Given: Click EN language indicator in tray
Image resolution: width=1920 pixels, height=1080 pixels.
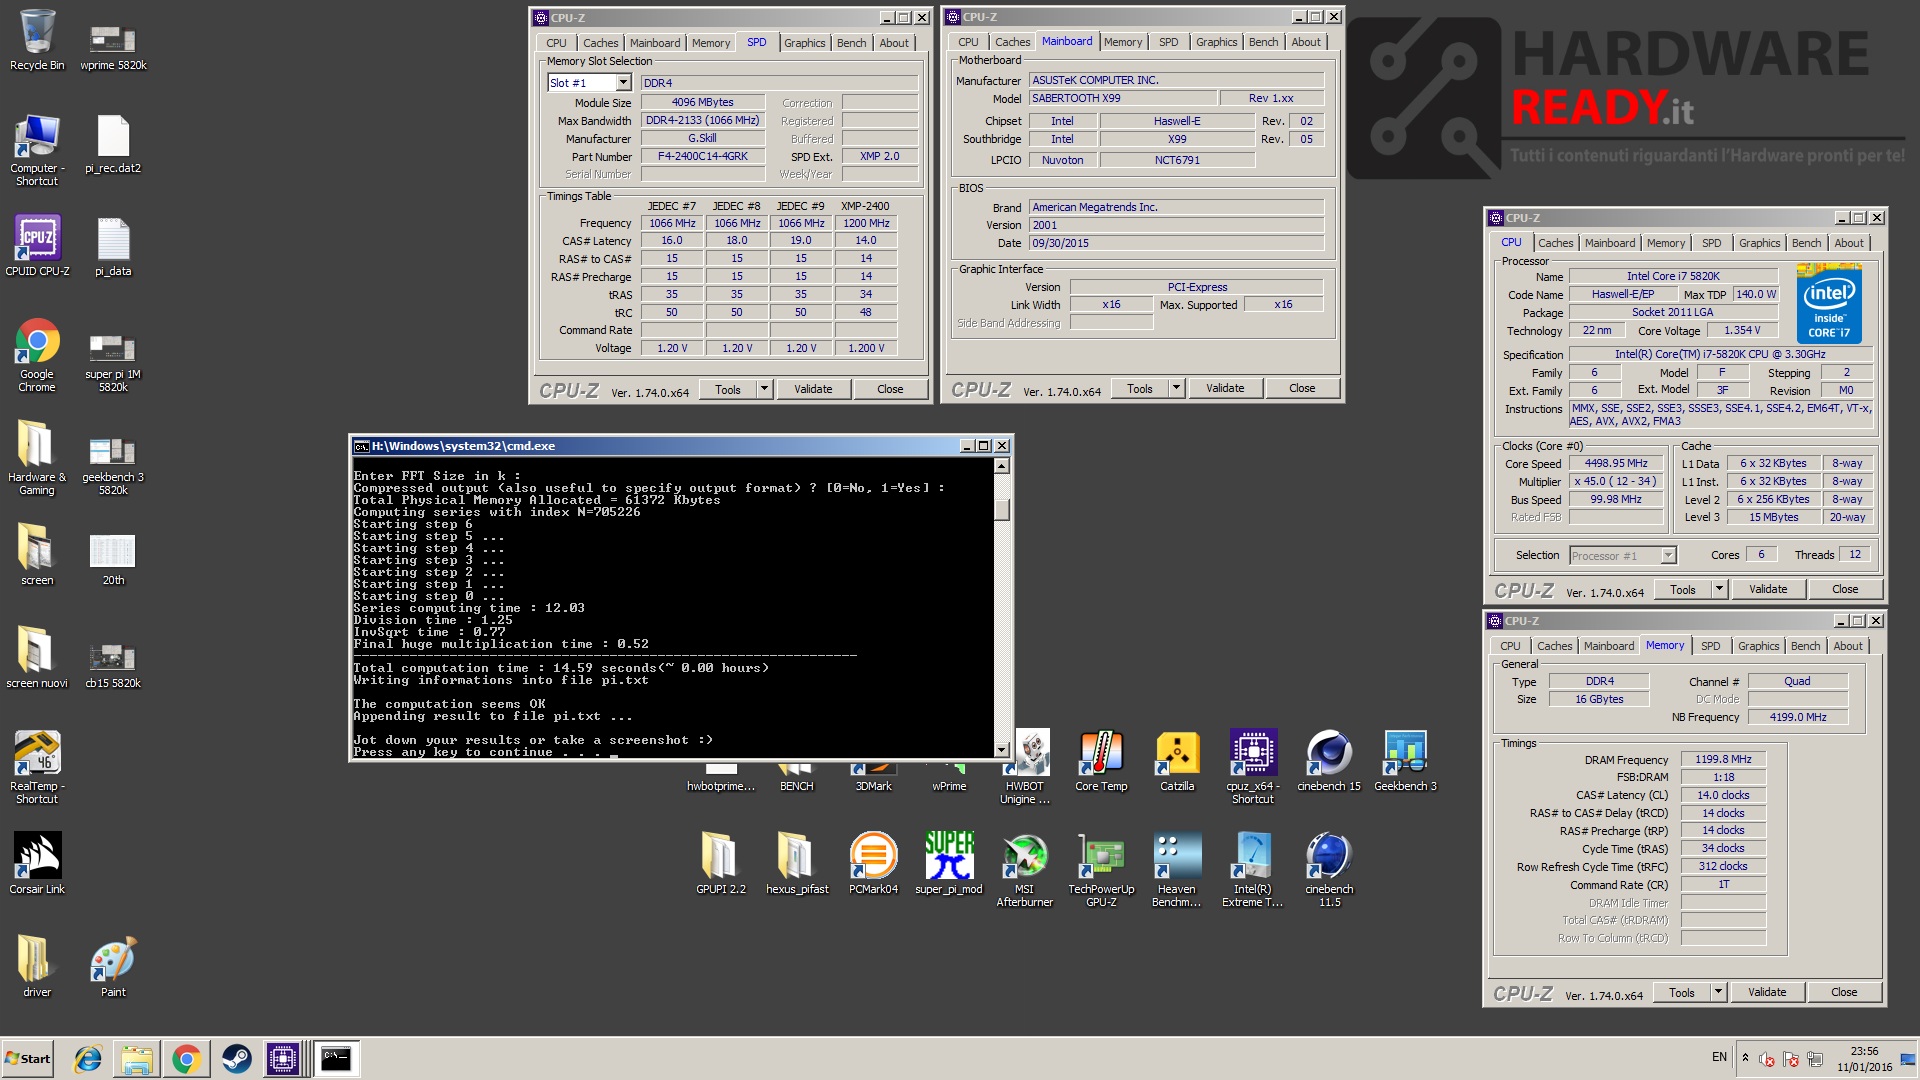Looking at the screenshot, I should point(1719,1057).
